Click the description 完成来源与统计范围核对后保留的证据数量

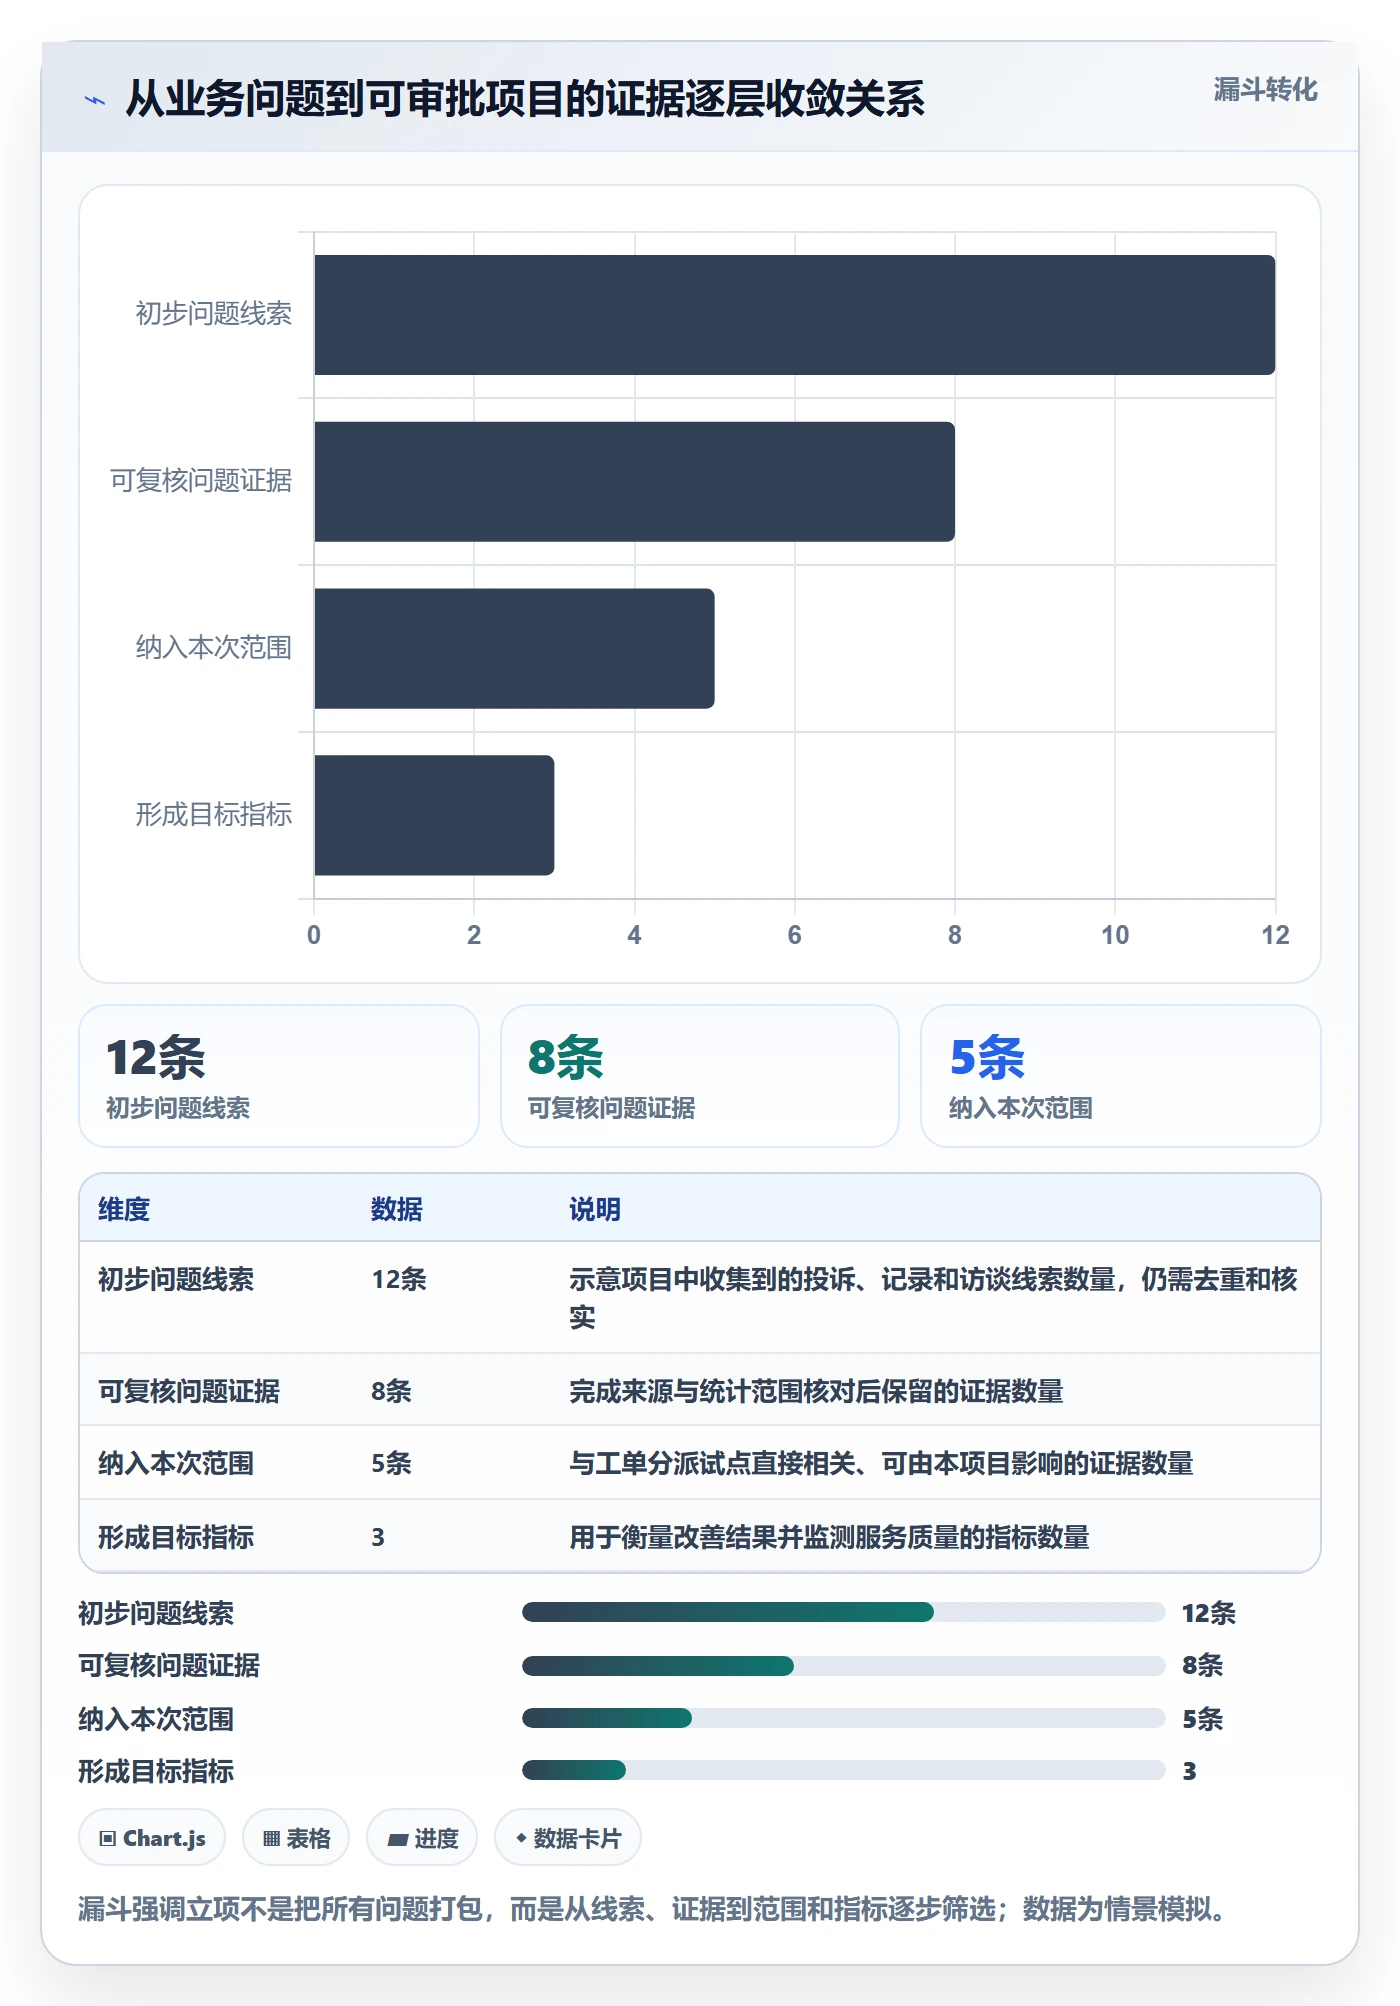pos(816,1391)
